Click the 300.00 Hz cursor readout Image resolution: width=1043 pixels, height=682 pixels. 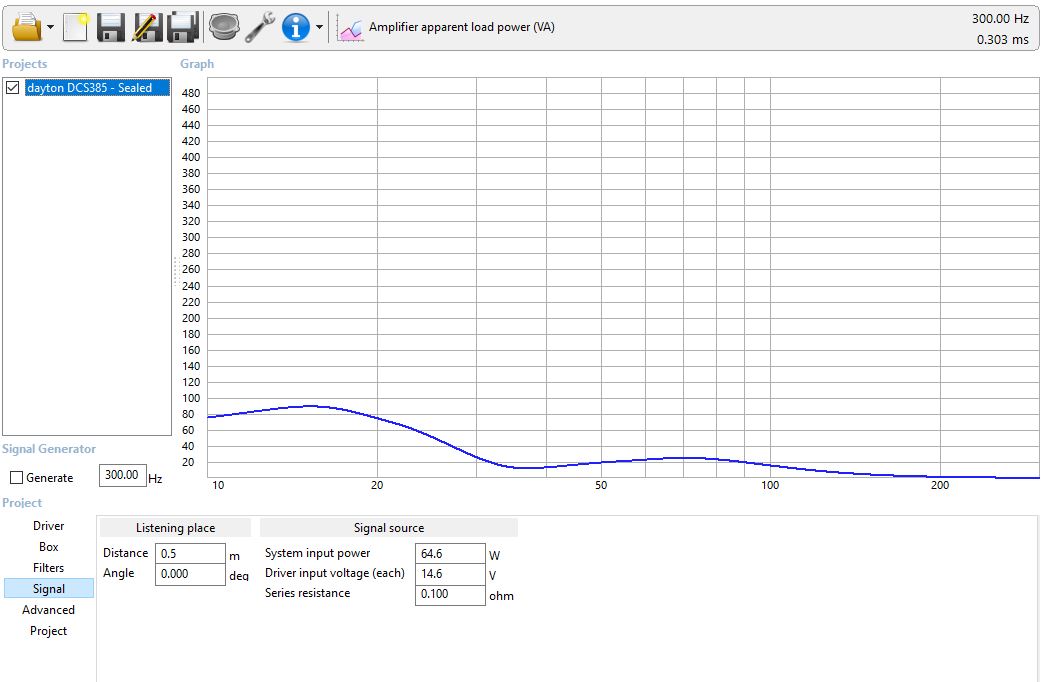[x=1000, y=19]
